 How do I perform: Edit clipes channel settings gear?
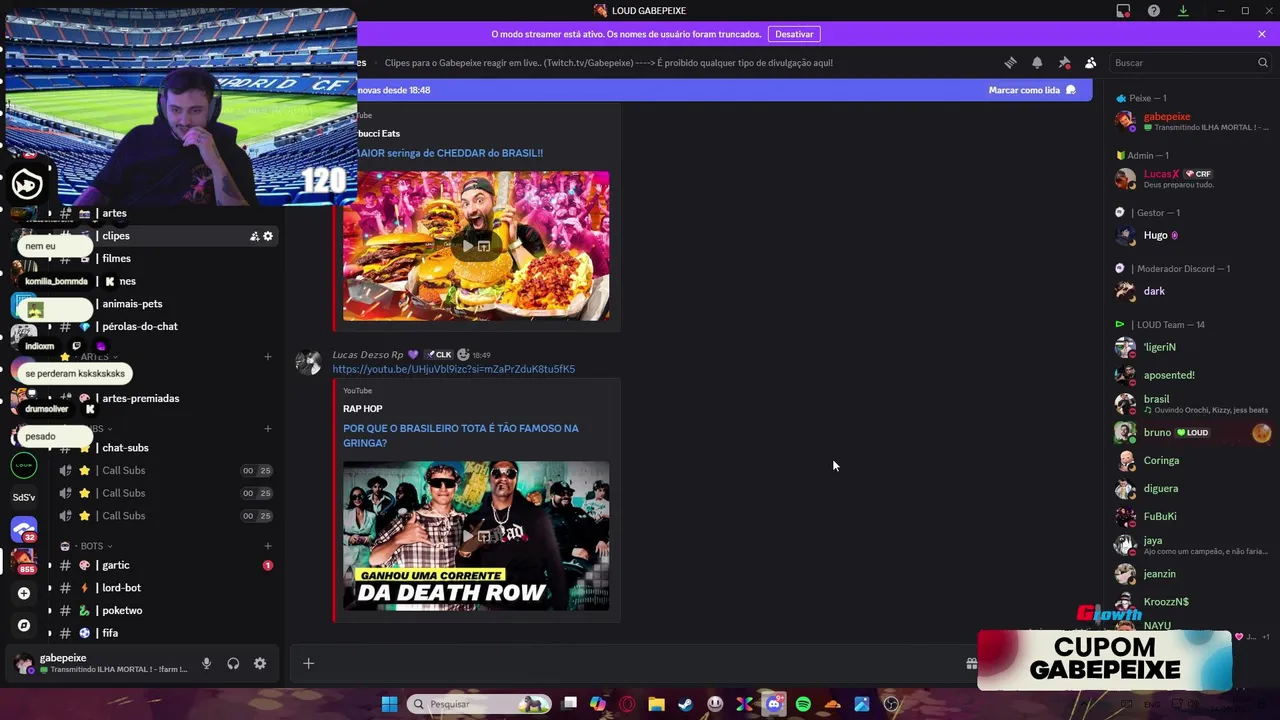tap(268, 236)
